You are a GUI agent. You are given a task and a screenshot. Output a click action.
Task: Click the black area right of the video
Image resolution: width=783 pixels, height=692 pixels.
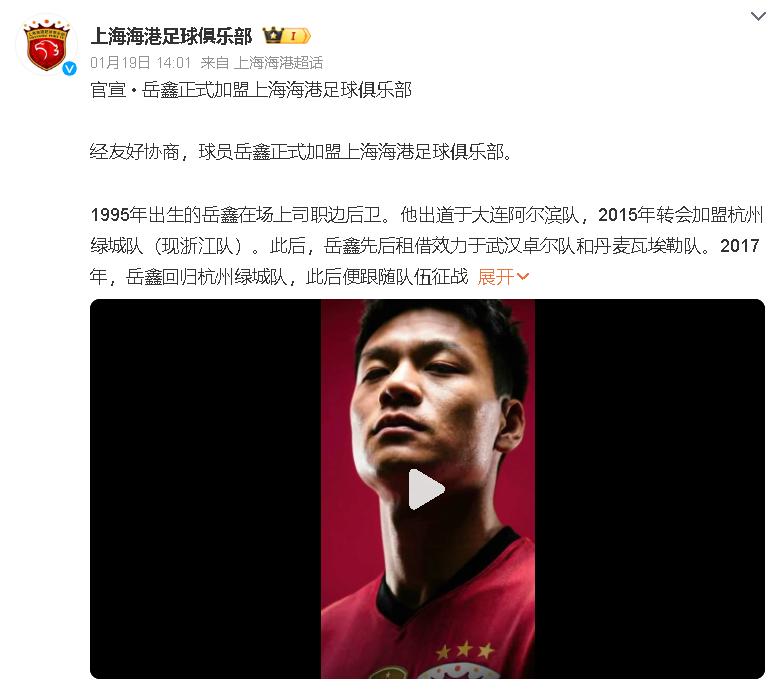[650, 489]
